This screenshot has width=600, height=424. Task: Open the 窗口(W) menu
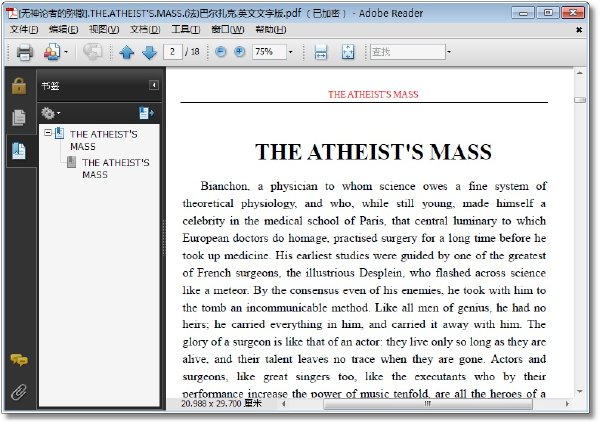(x=228, y=29)
